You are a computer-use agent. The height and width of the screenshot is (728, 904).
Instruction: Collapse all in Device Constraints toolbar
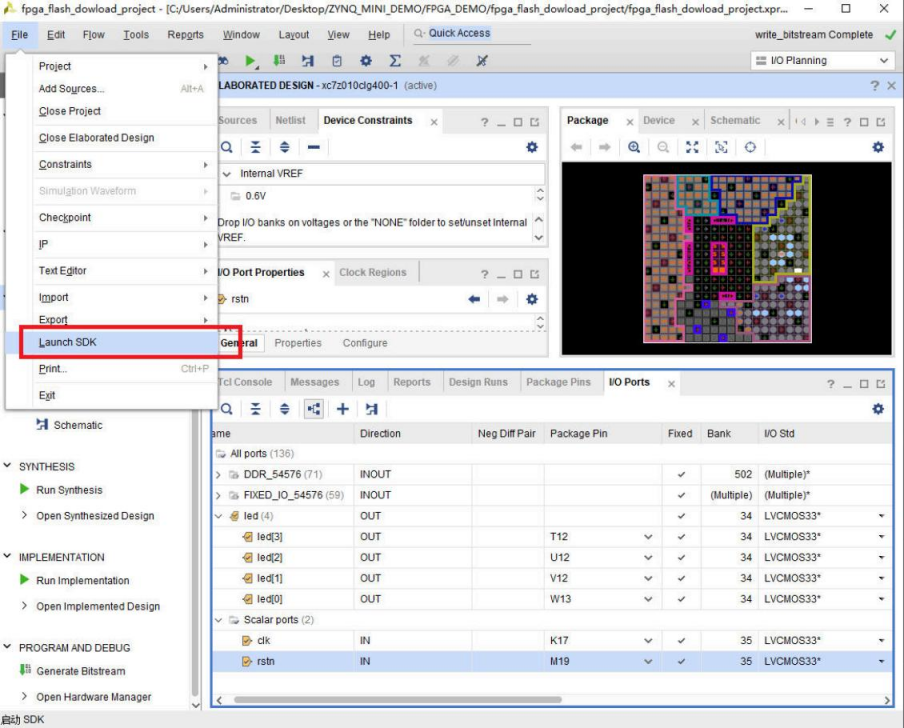pyautogui.click(x=256, y=147)
